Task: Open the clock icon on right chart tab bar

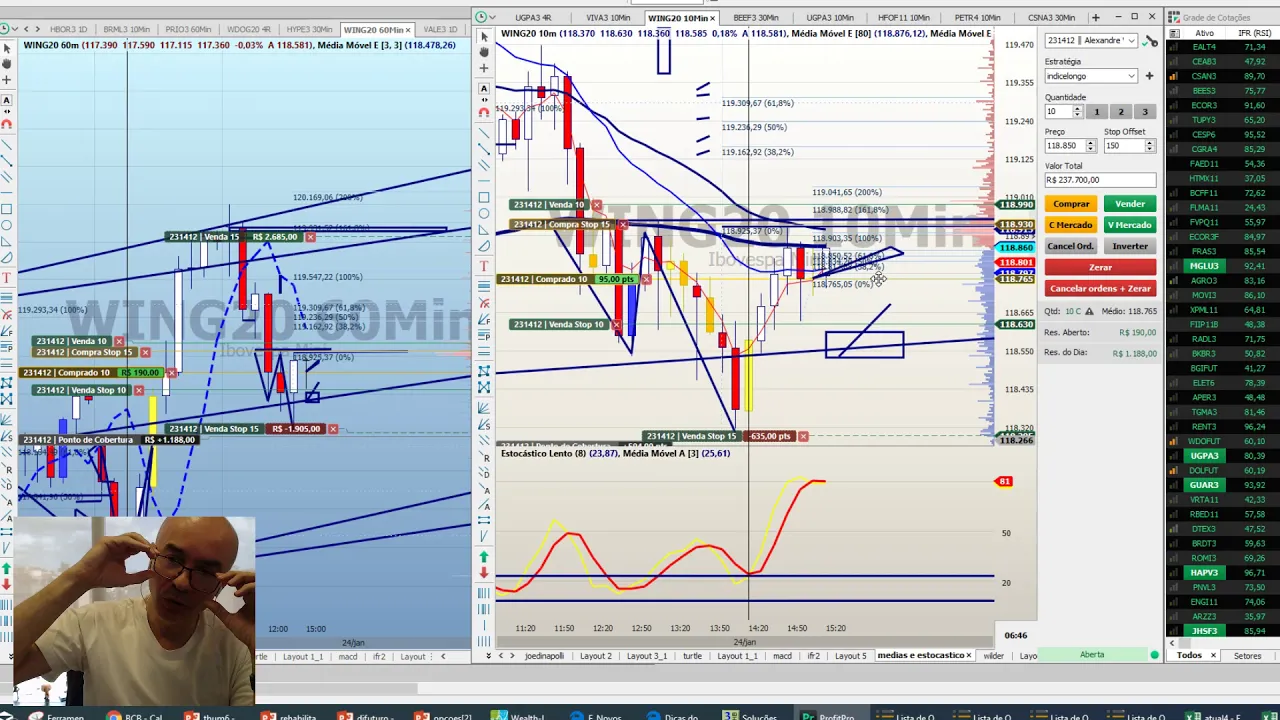Action: point(481,17)
